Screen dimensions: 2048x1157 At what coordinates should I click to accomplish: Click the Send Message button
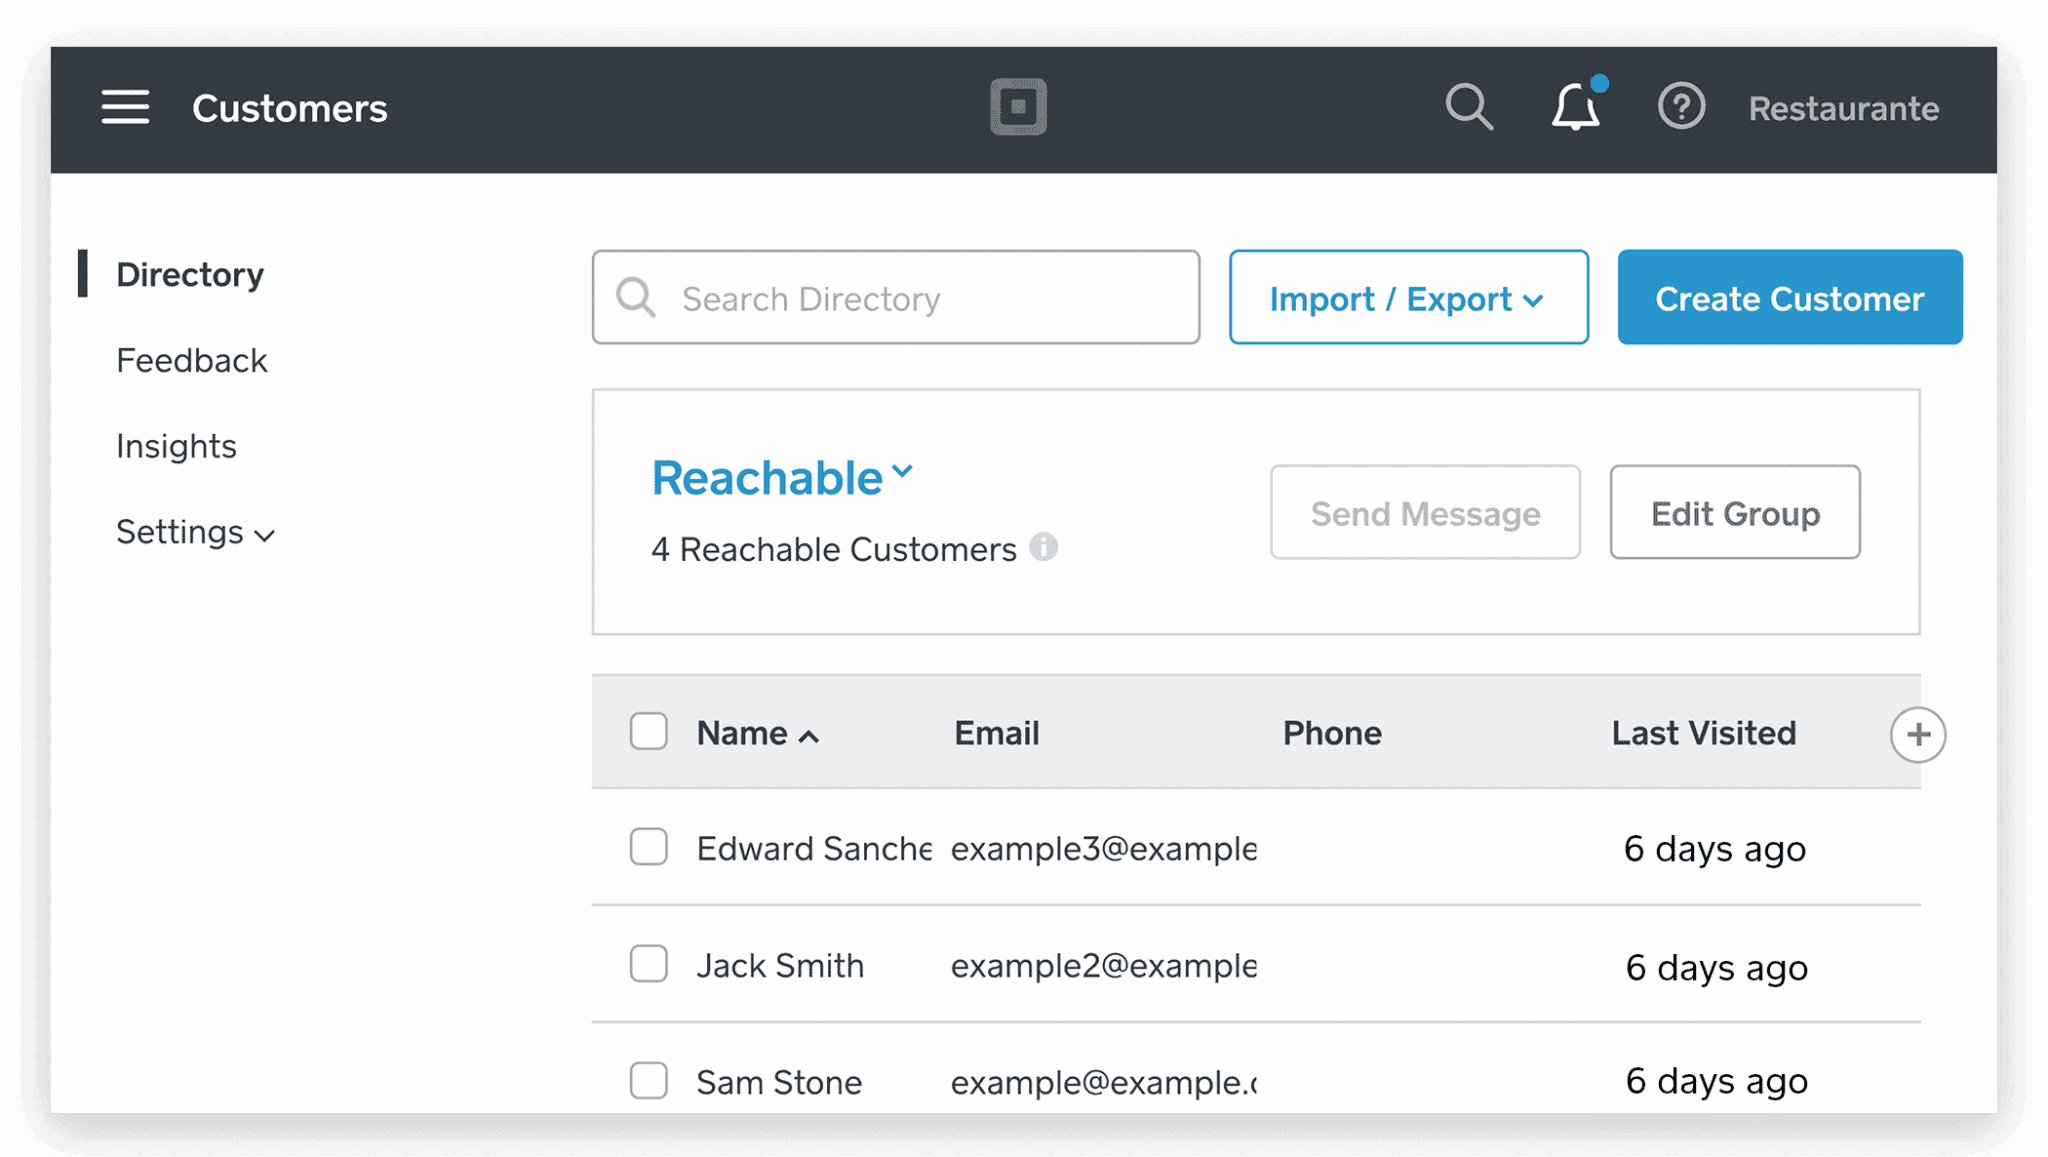[1425, 513]
